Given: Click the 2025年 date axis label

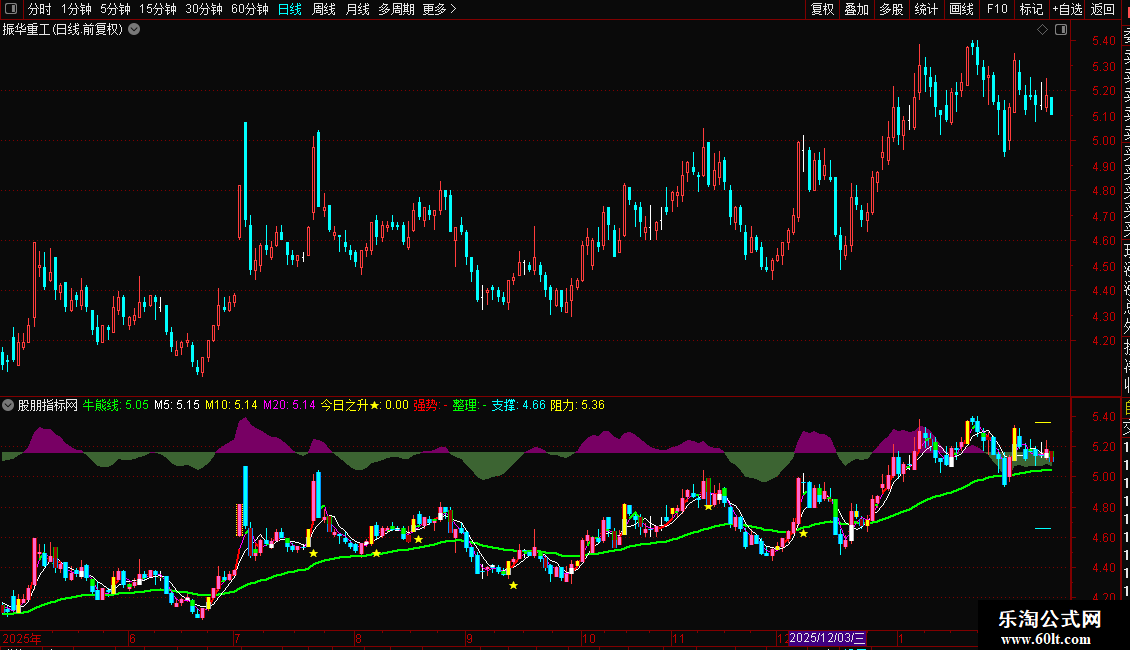Looking at the screenshot, I should [x=22, y=638].
